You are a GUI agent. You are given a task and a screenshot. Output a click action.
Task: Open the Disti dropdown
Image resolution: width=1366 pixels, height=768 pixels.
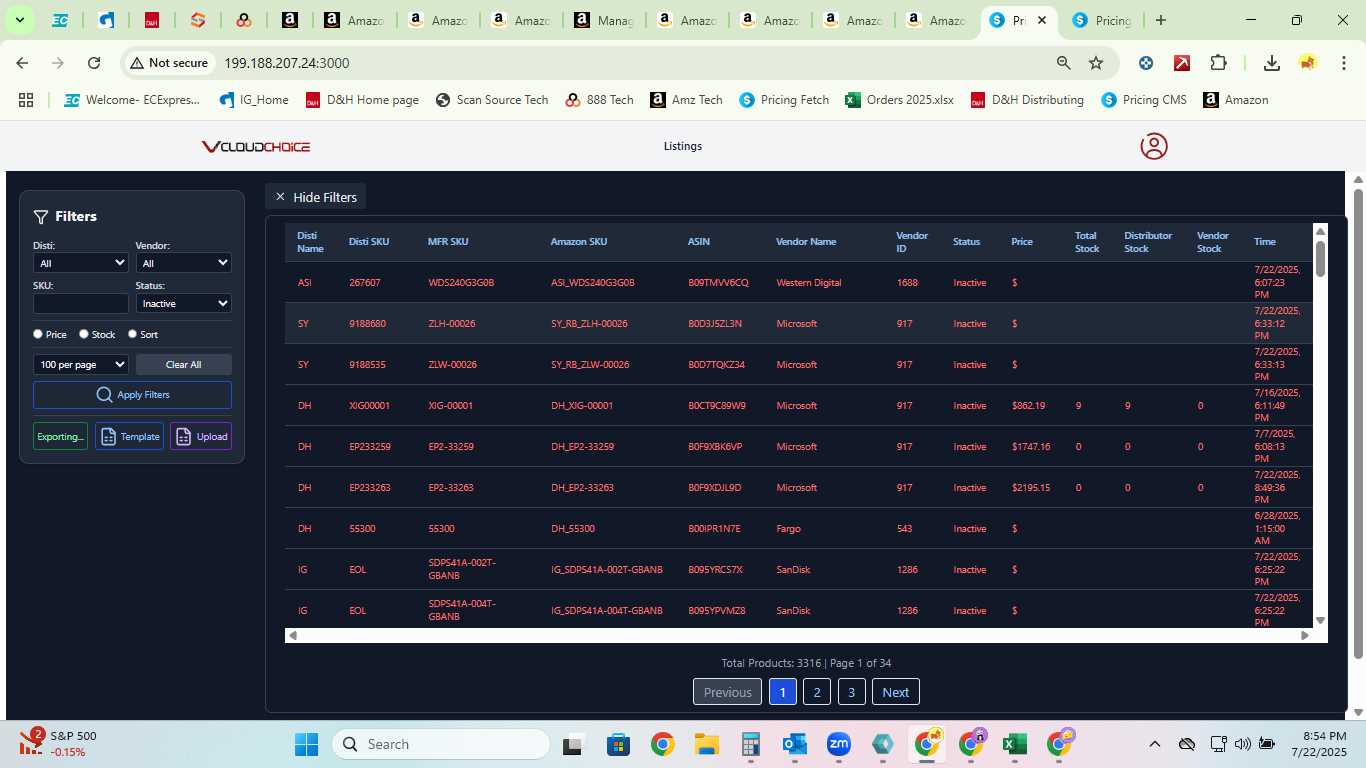81,263
